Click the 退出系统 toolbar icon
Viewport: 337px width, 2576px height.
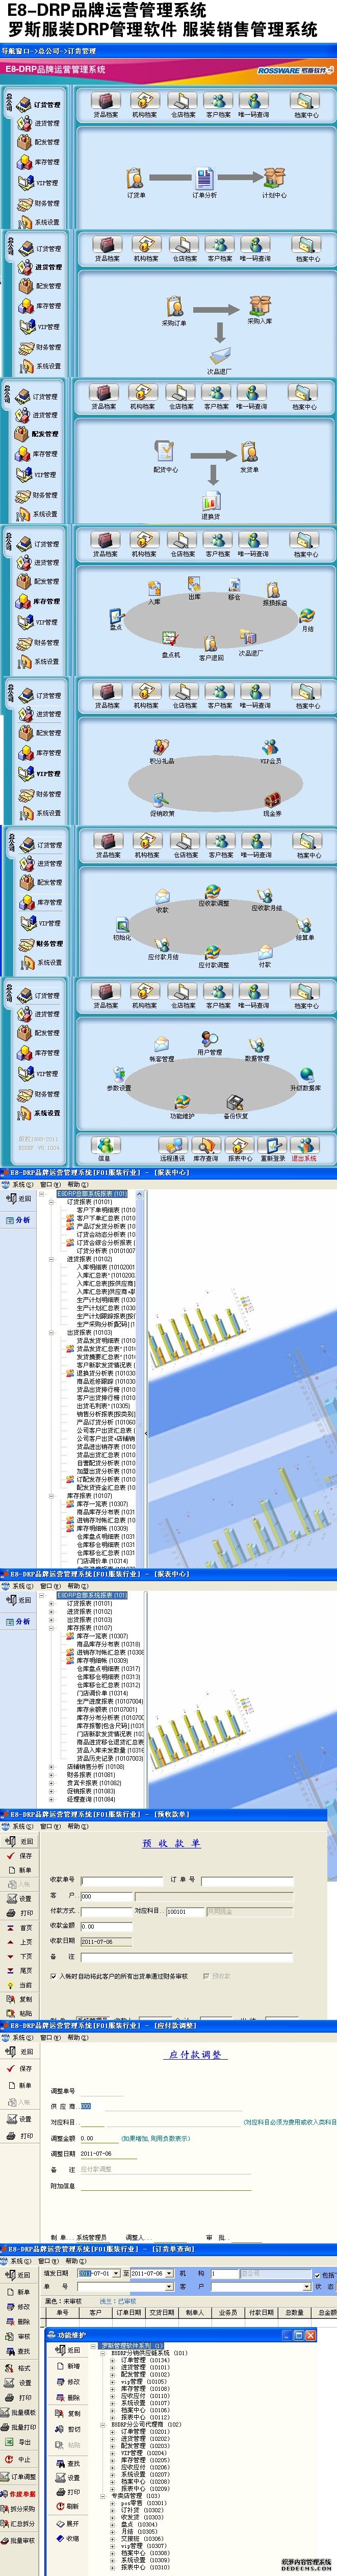click(304, 1146)
